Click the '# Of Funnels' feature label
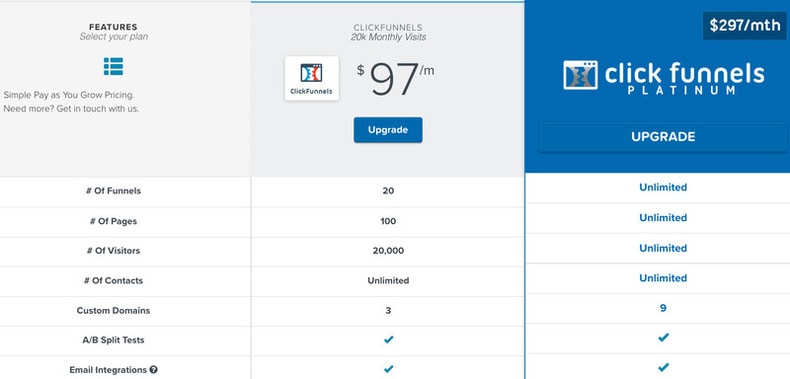Viewport: 790px width, 379px height. pos(113,191)
